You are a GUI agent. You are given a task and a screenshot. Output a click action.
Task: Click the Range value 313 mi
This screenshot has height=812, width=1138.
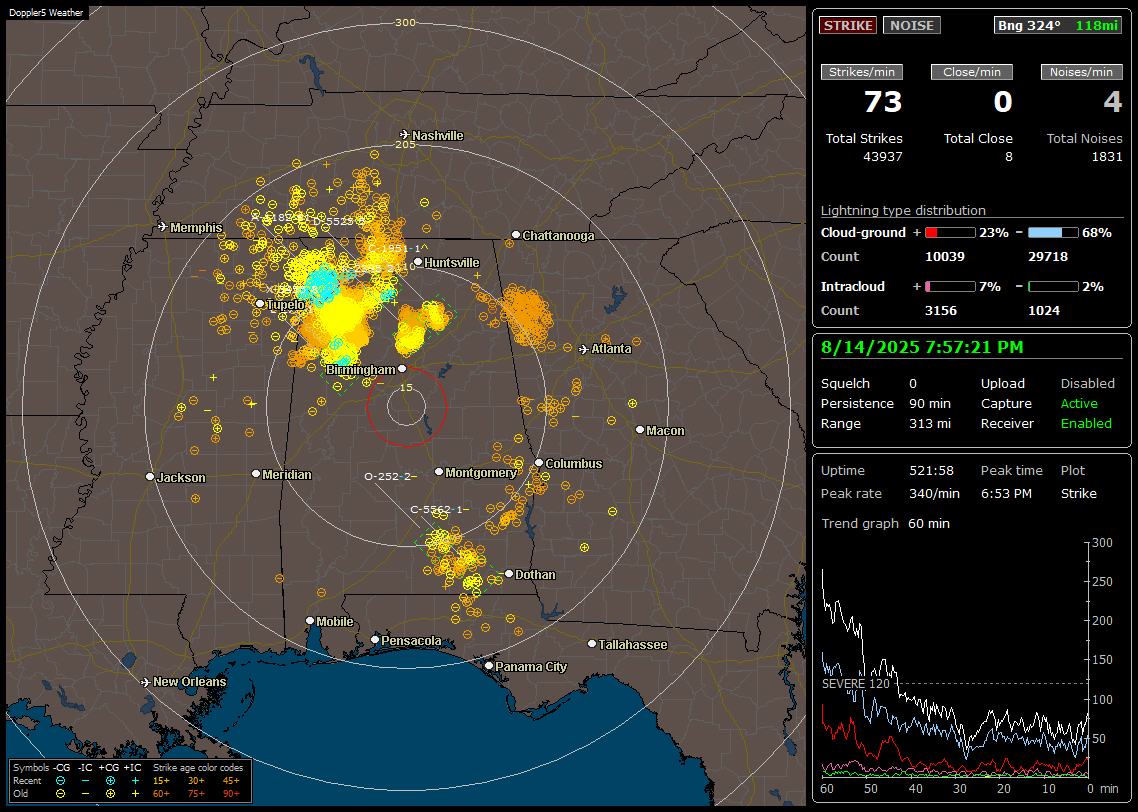pos(930,424)
